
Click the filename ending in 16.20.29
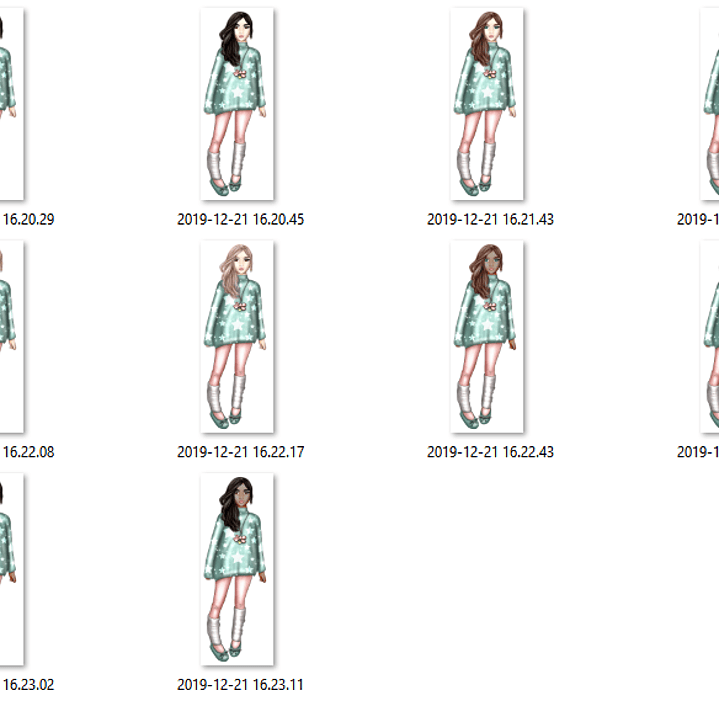[x=27, y=219]
